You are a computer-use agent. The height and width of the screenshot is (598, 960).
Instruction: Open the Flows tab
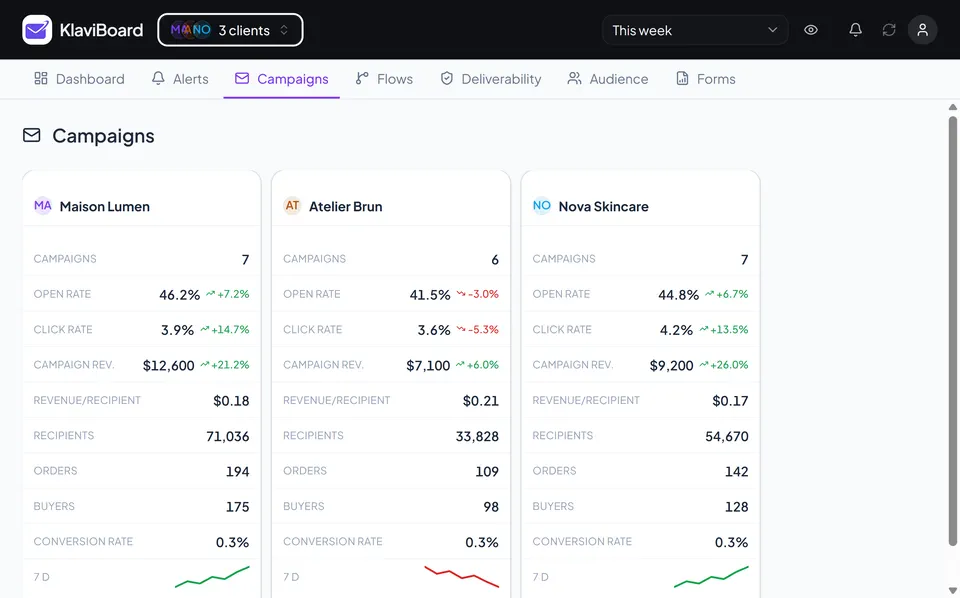[x=384, y=79]
